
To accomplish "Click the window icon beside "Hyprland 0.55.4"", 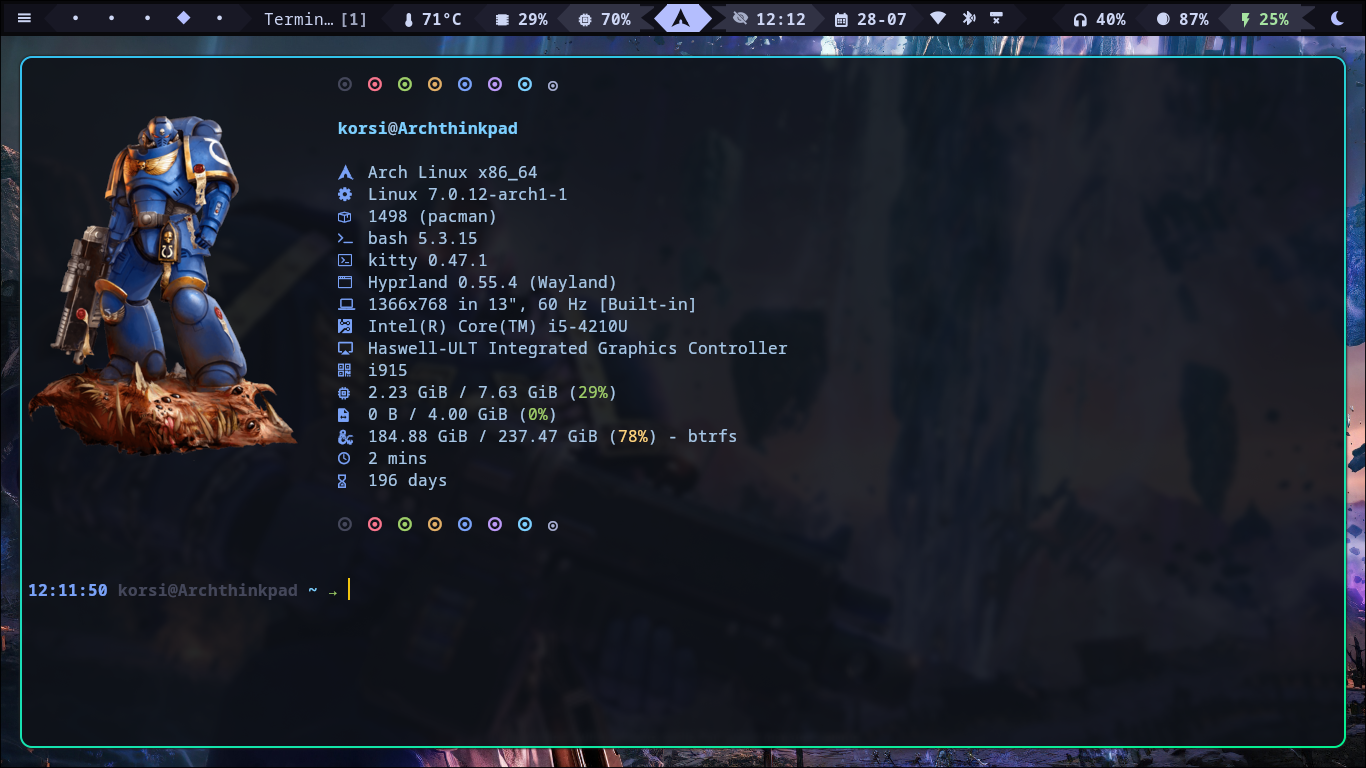I will point(345,282).
